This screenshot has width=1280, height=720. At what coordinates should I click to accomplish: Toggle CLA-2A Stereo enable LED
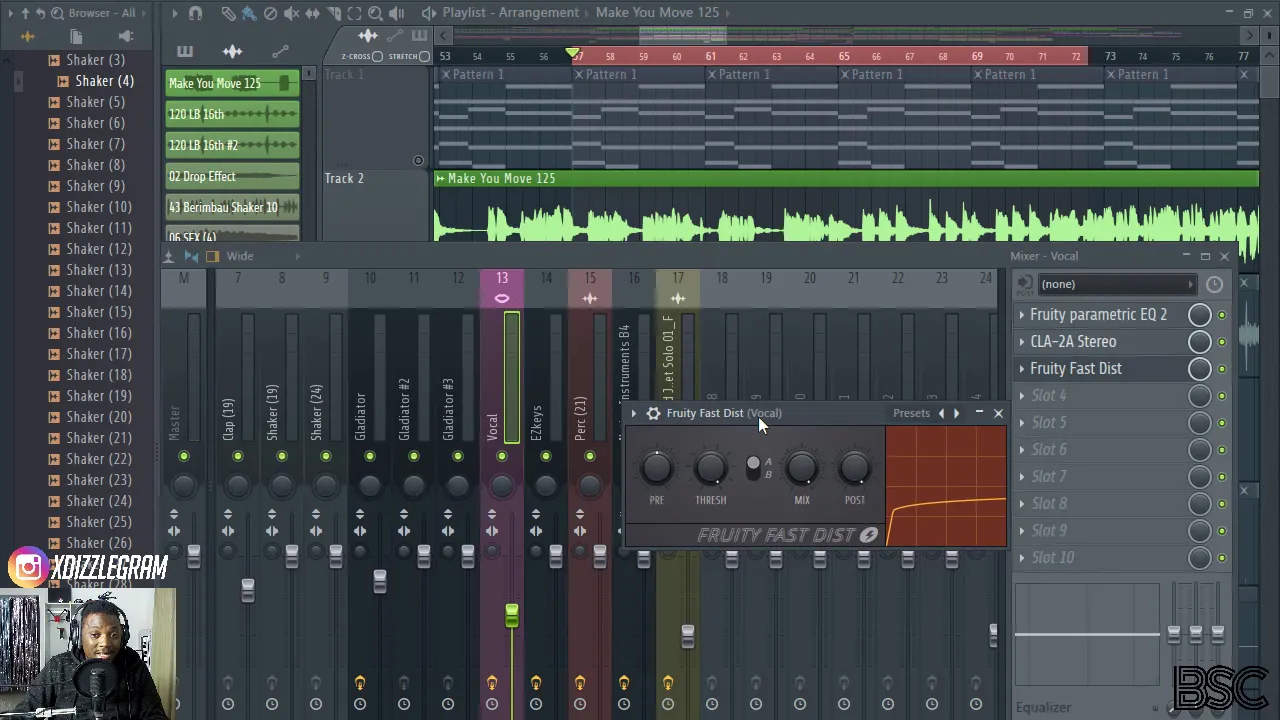click(1222, 342)
